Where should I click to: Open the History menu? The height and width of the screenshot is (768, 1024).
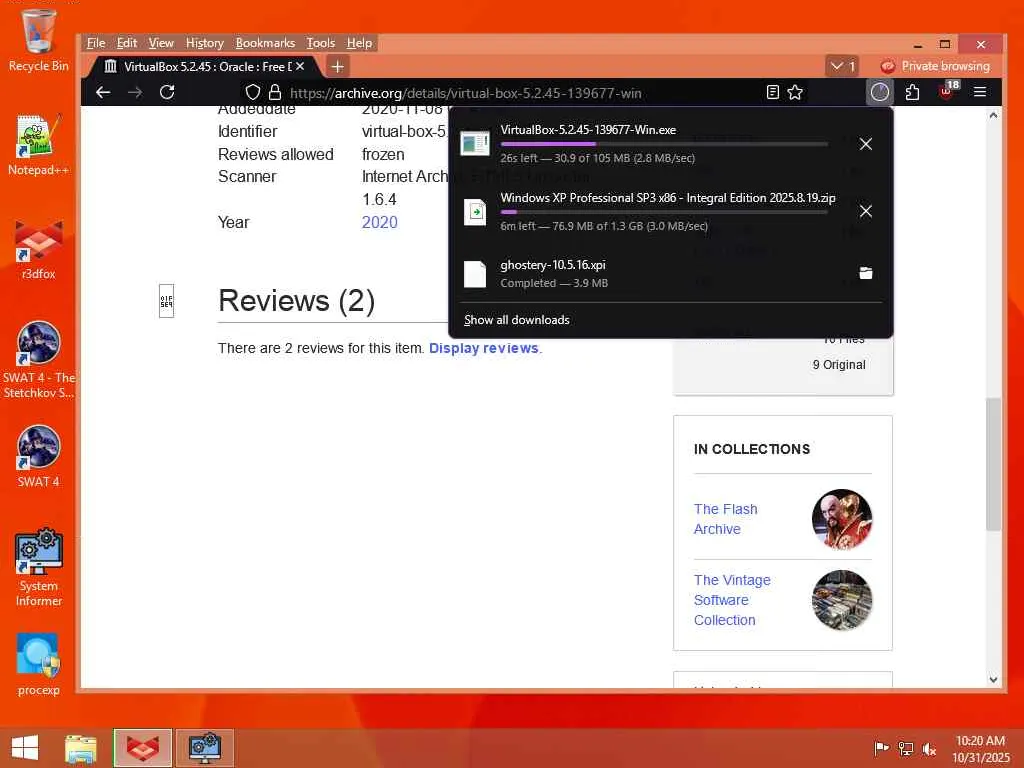point(204,42)
